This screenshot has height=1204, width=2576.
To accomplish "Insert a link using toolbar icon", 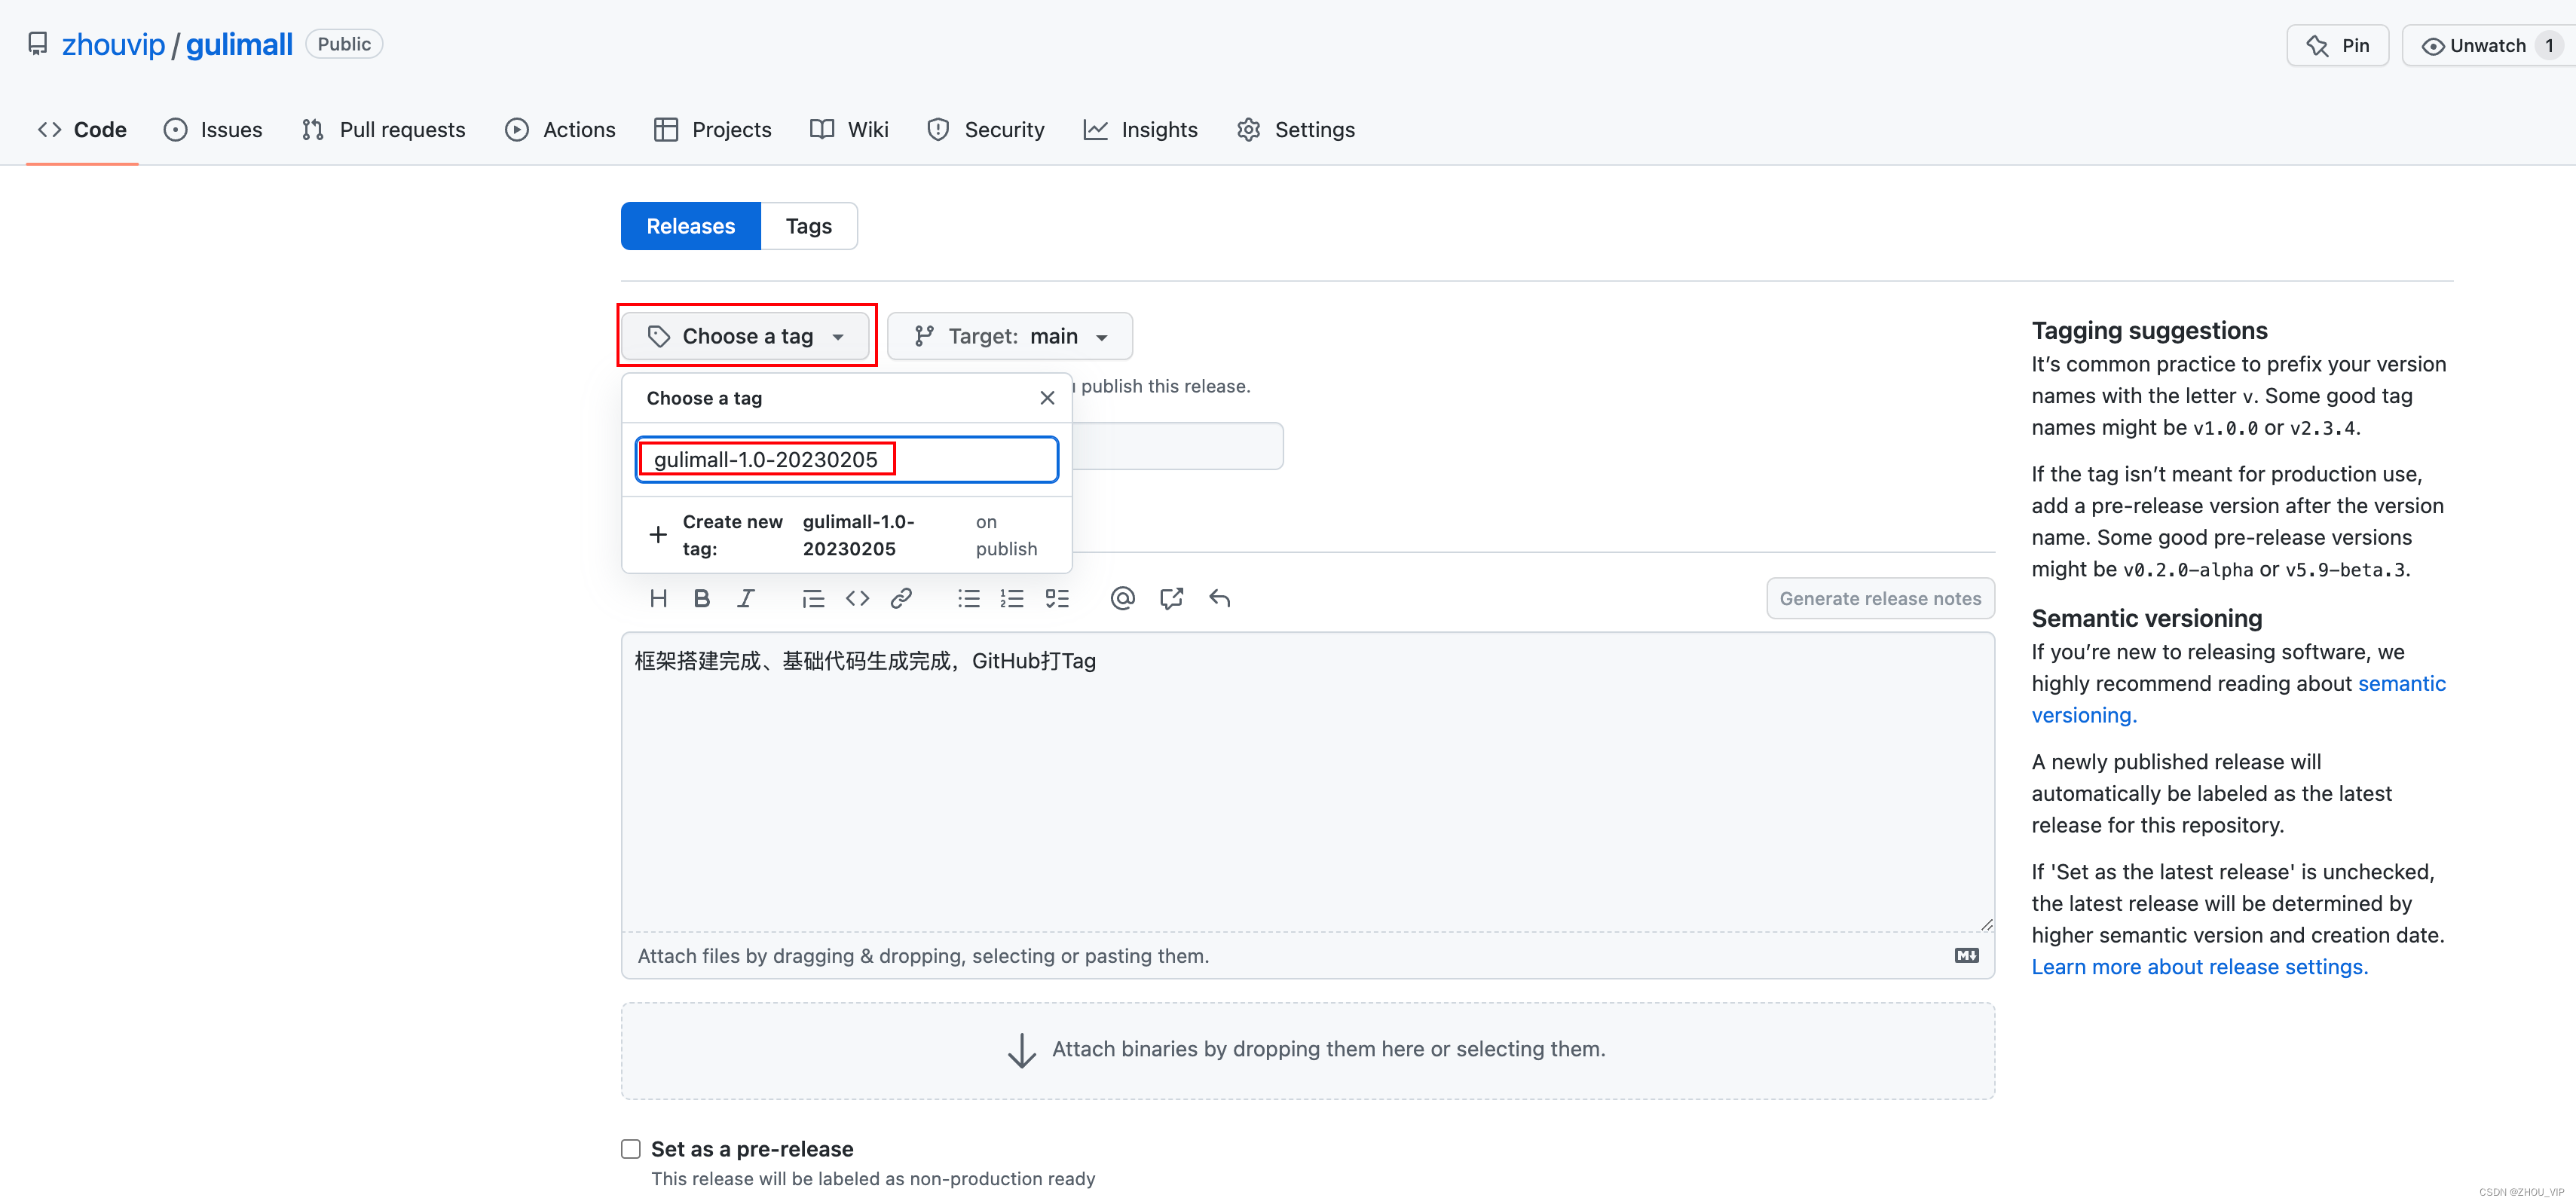I will coord(901,598).
